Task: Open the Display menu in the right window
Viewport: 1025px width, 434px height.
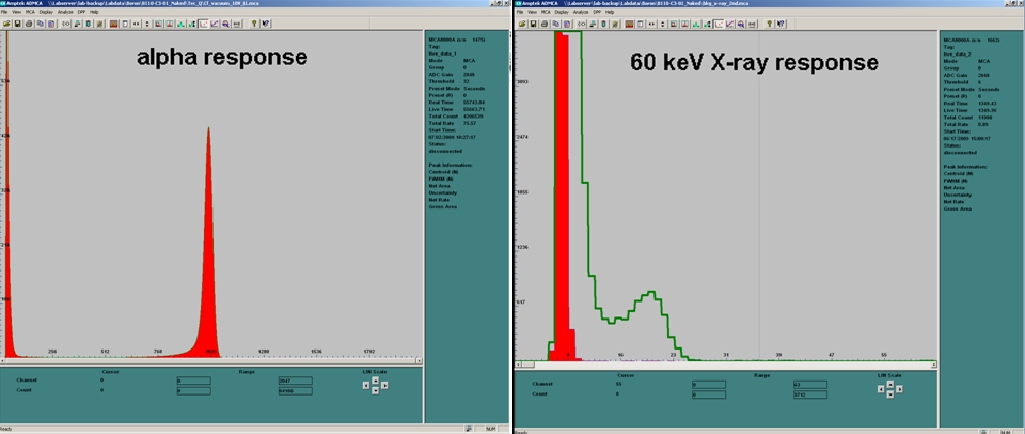Action: click(561, 12)
